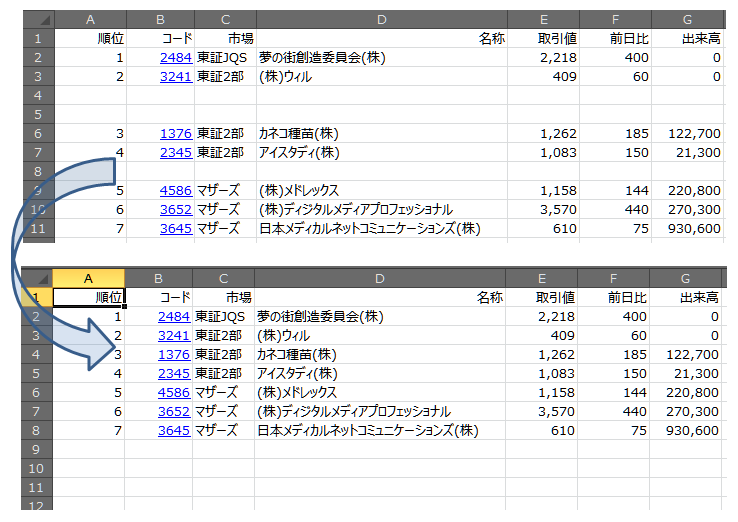
Task: Click 出来高 header cell in top spreadsheet
Action: (x=687, y=39)
